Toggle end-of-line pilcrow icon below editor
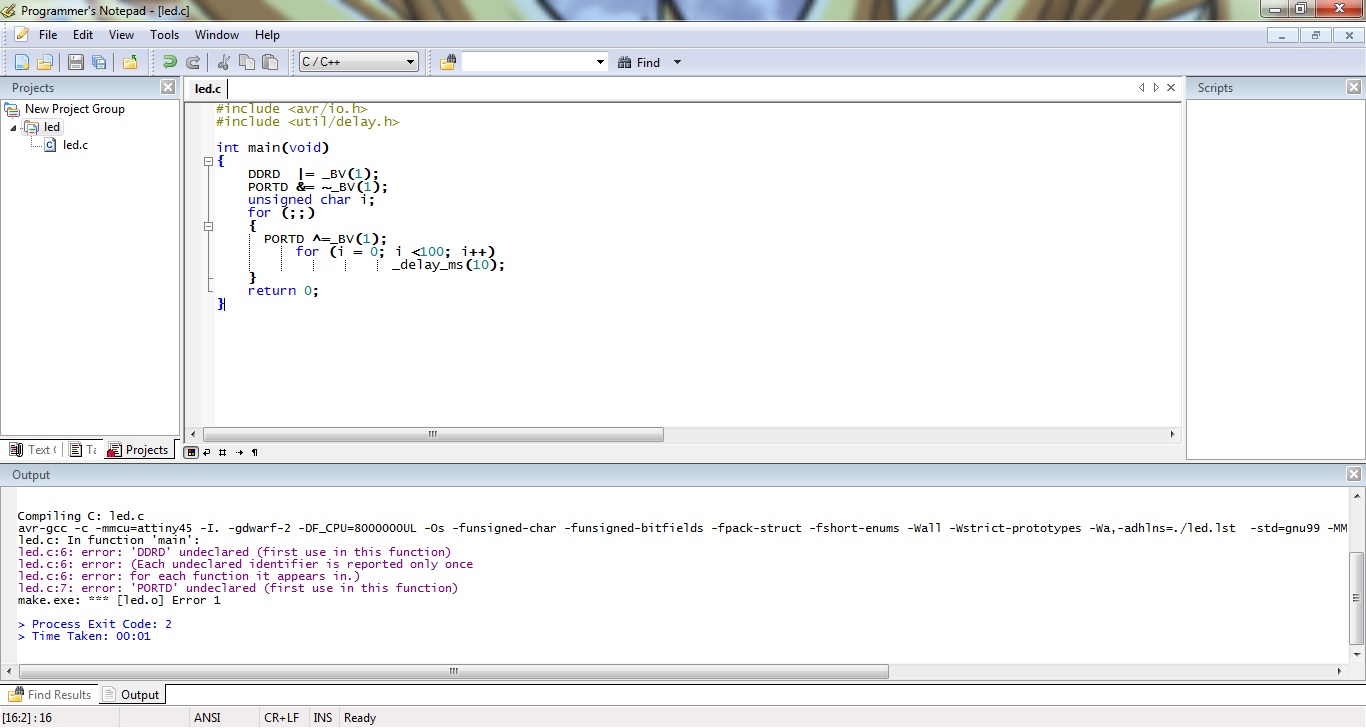Viewport: 1366px width, 728px height. 254,452
